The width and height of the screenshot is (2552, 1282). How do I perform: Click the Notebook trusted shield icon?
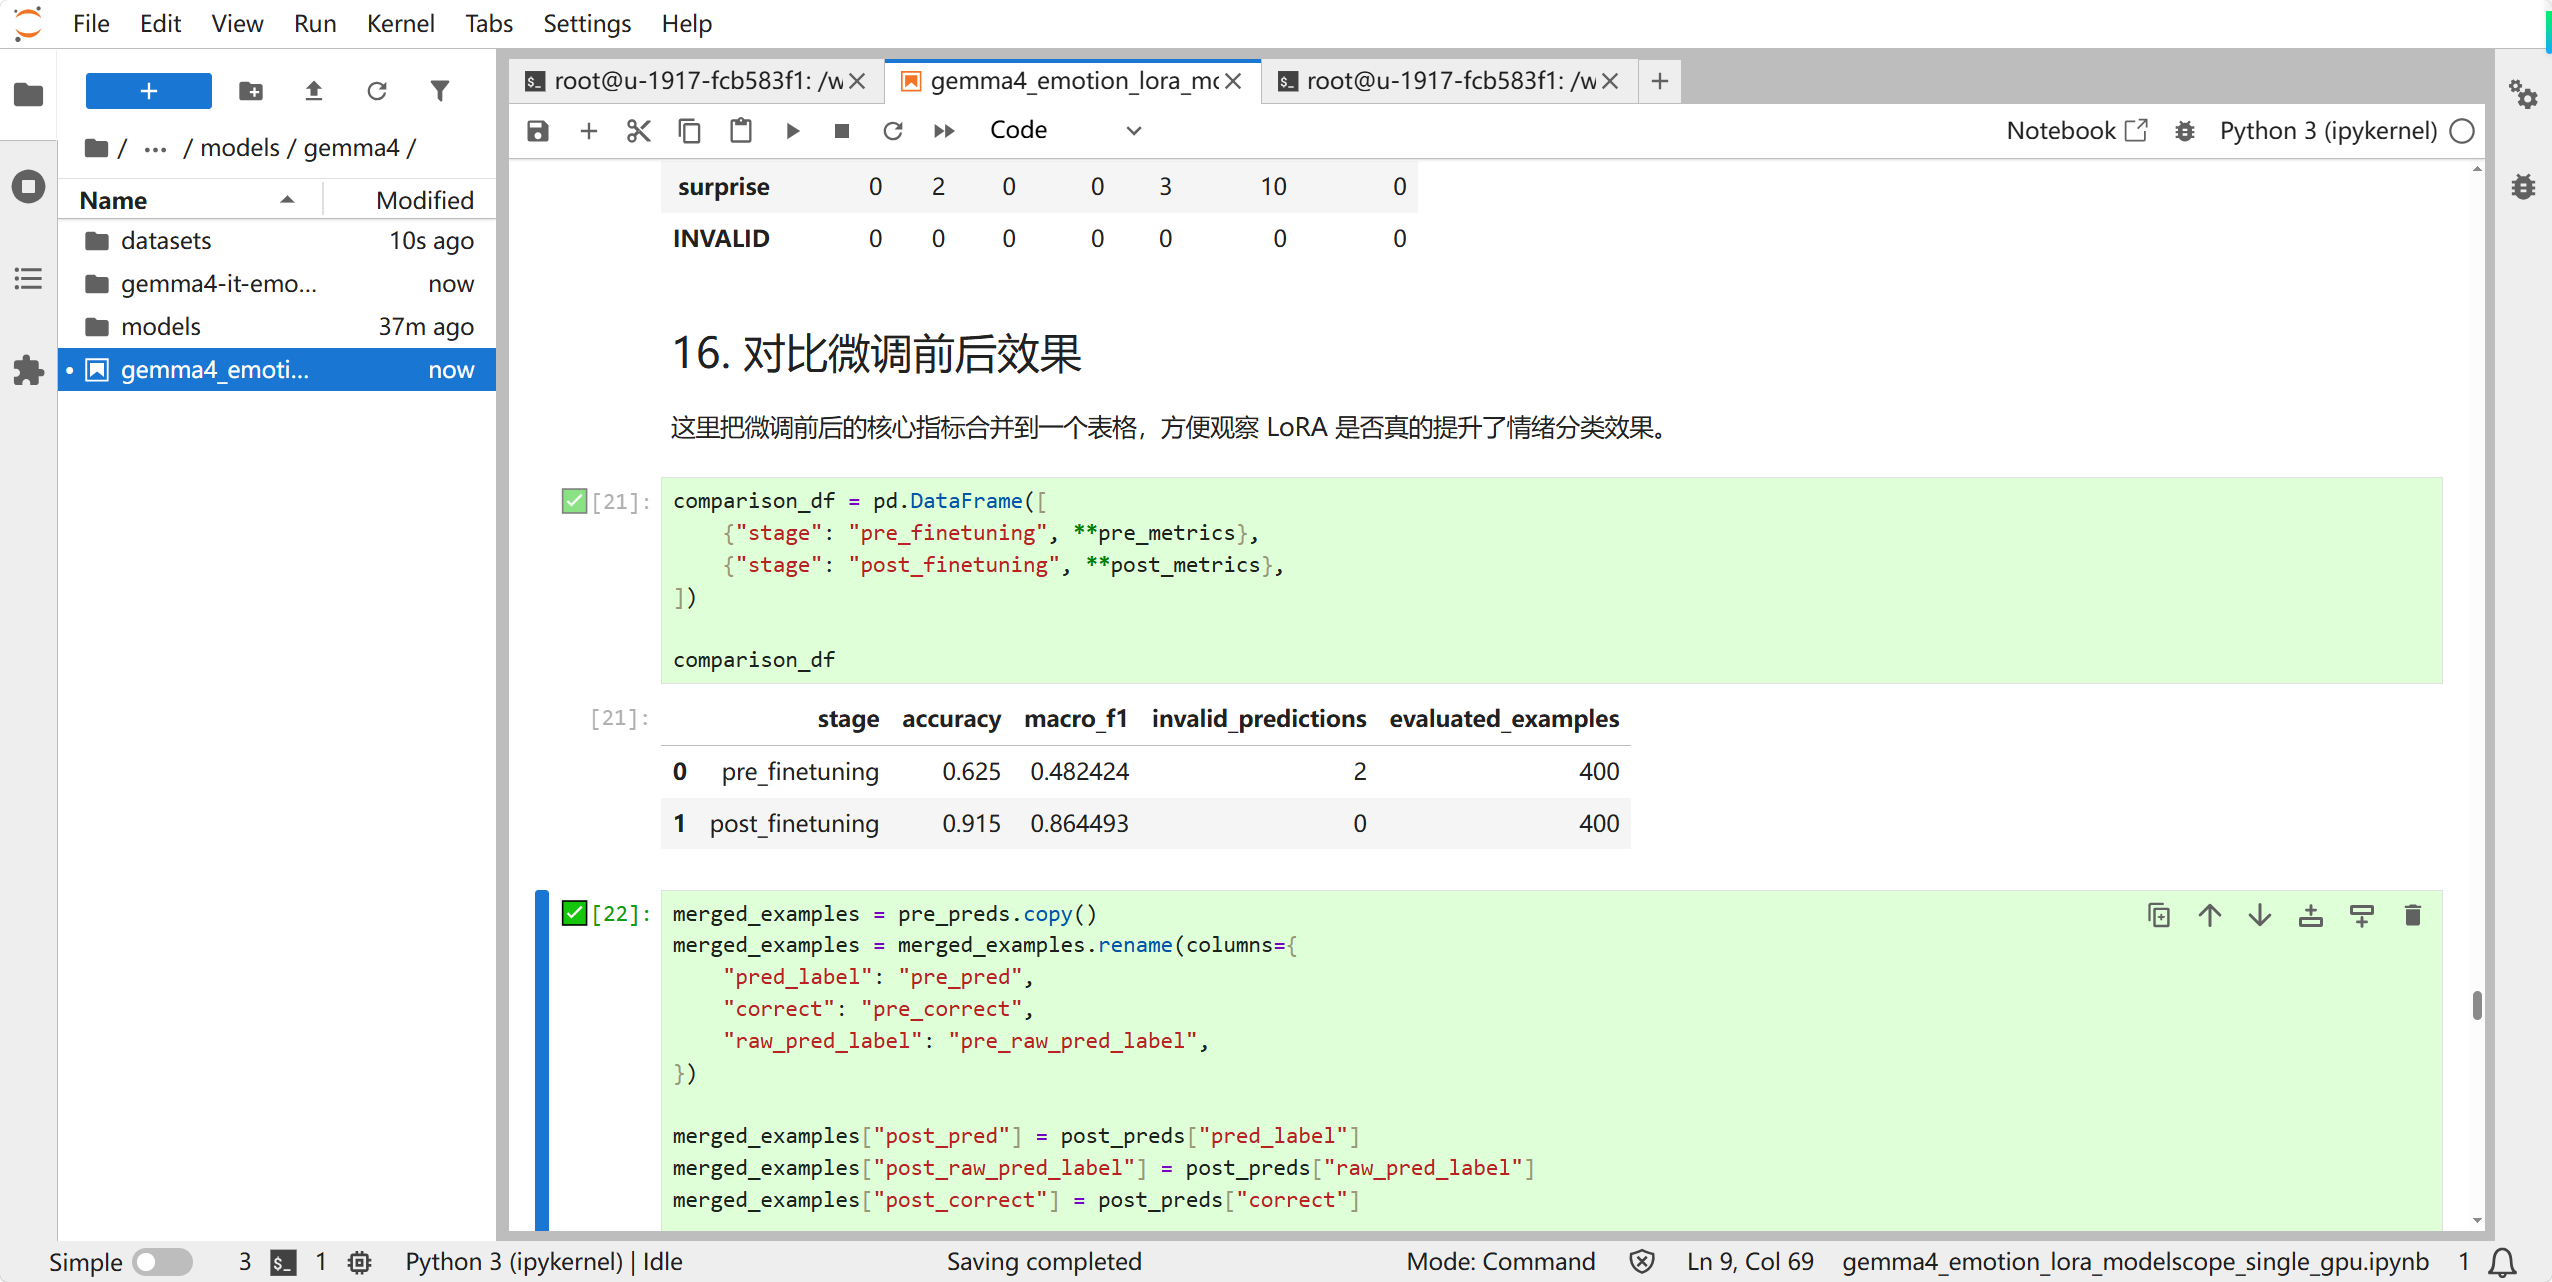[x=1642, y=1262]
